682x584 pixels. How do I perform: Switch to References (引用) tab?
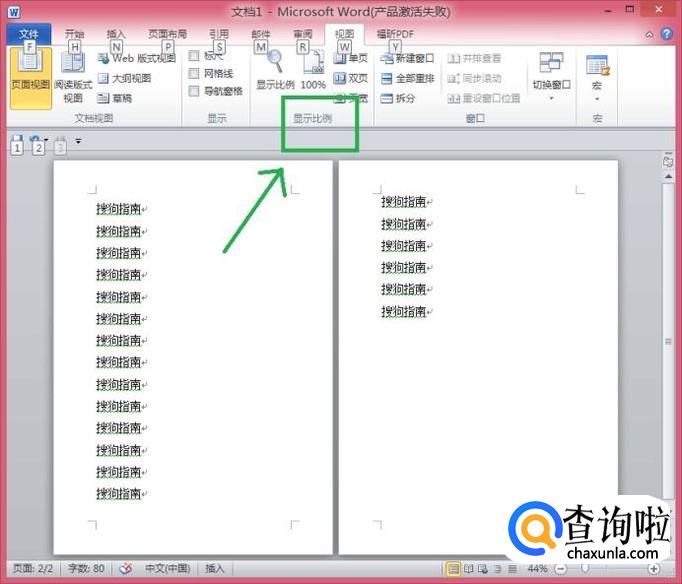219,34
